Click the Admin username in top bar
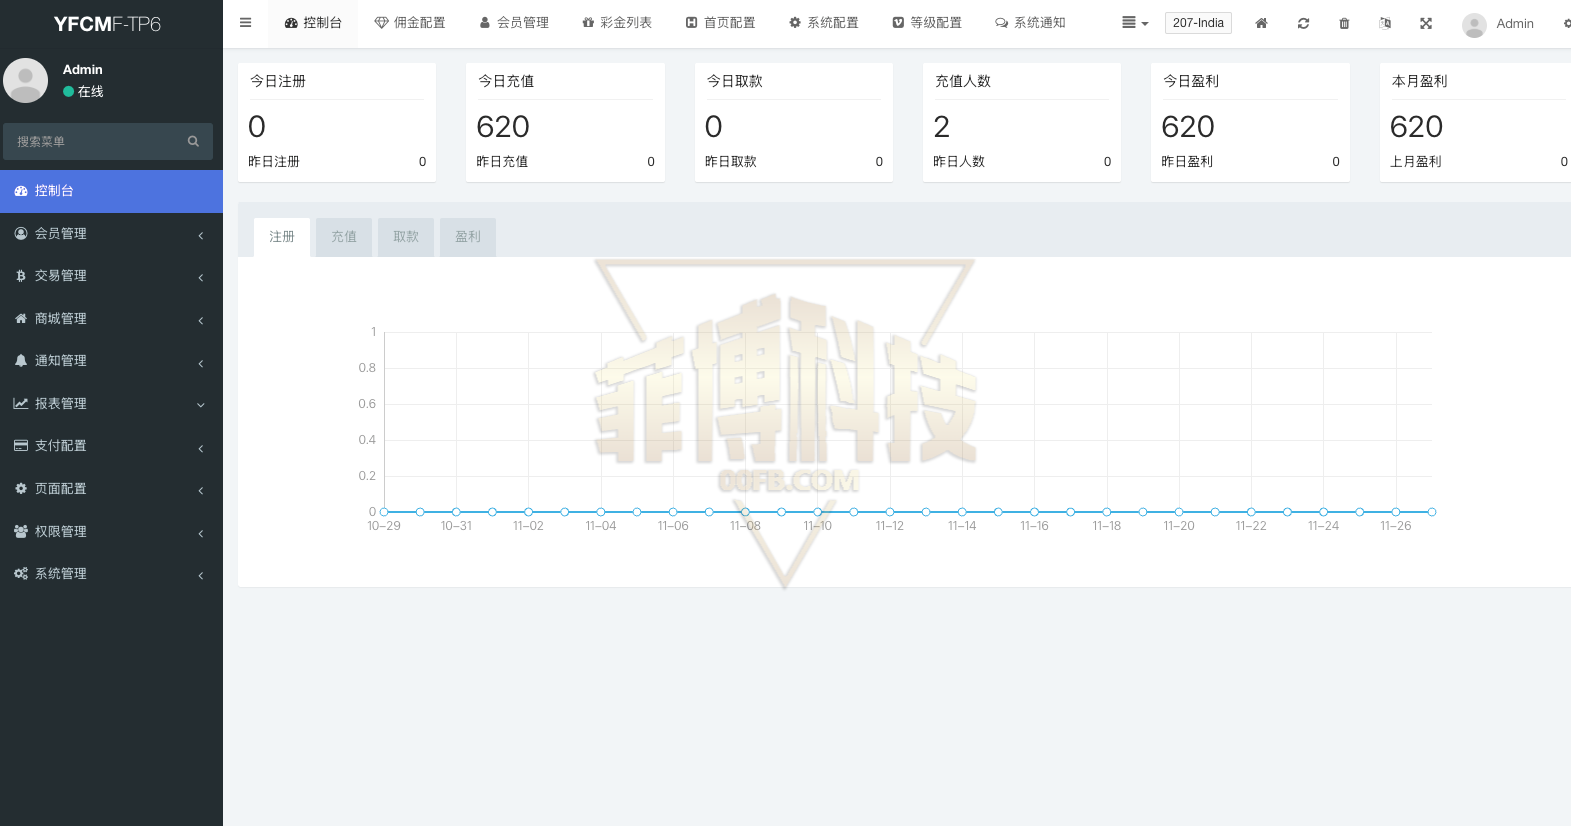 [1515, 24]
